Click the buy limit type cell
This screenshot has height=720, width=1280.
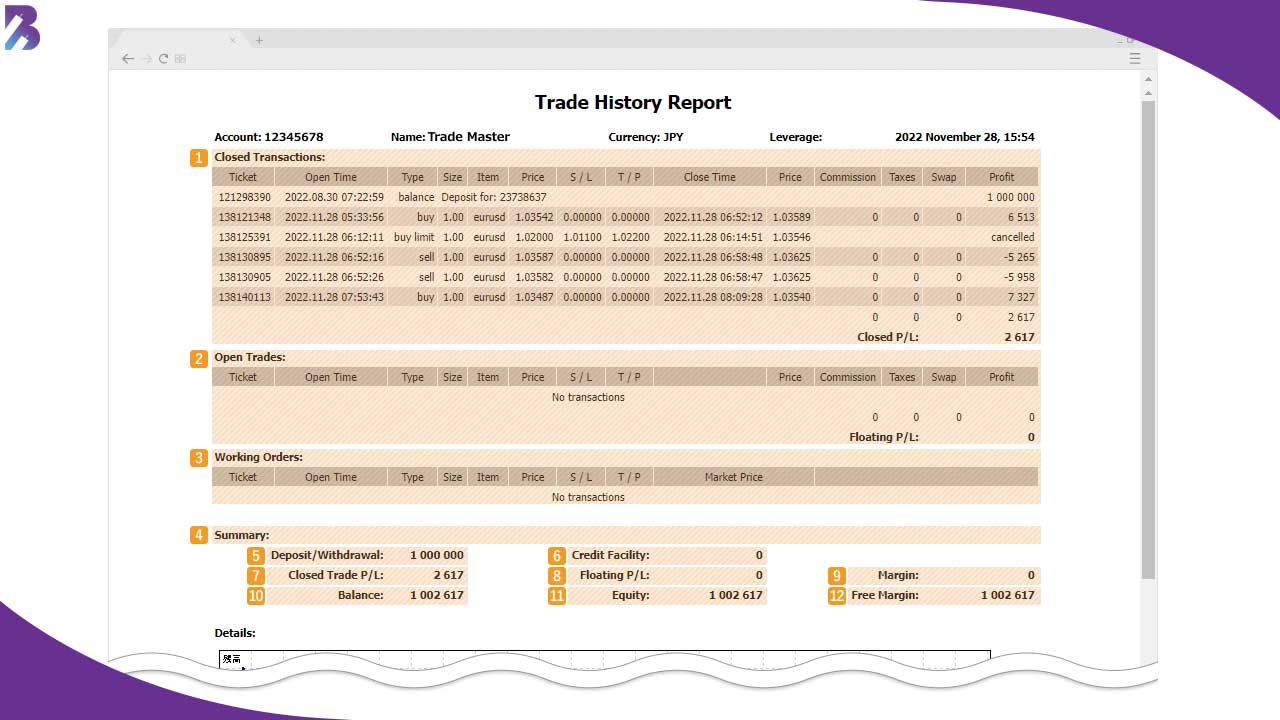coord(414,237)
